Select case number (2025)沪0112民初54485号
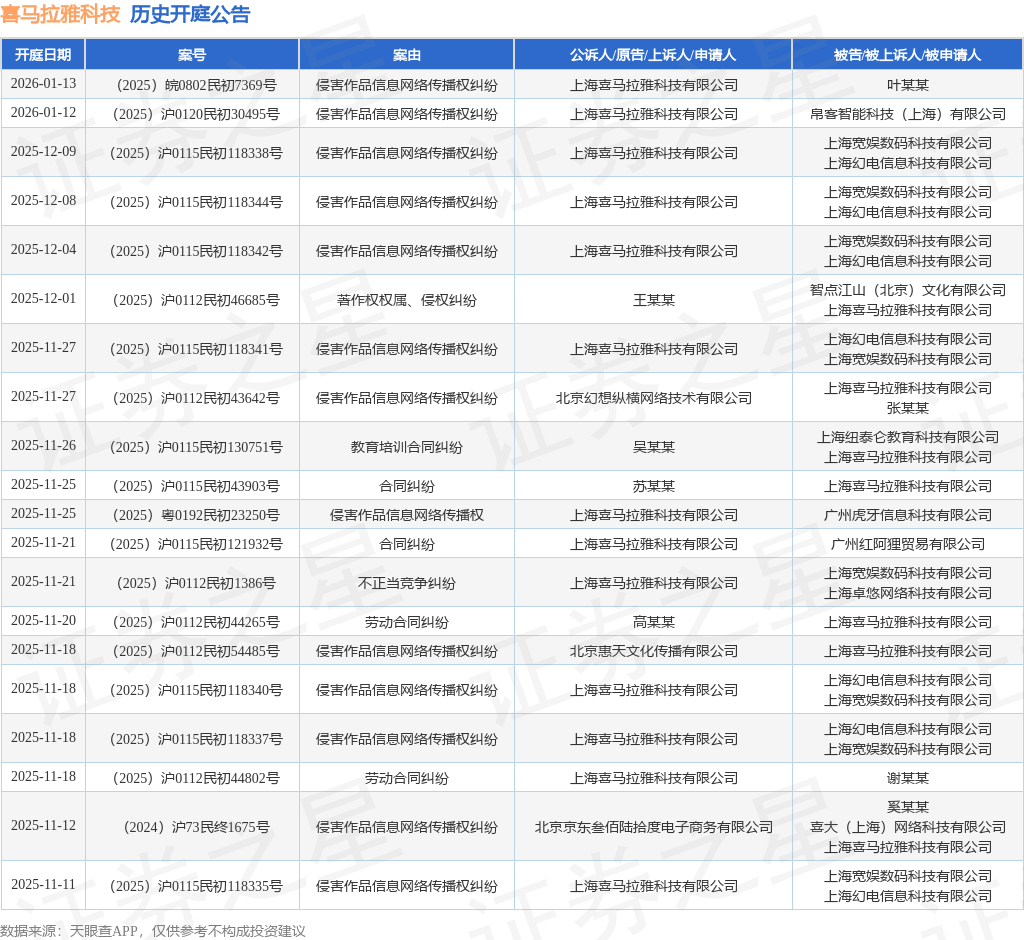This screenshot has height=940, width=1024. coord(196,651)
